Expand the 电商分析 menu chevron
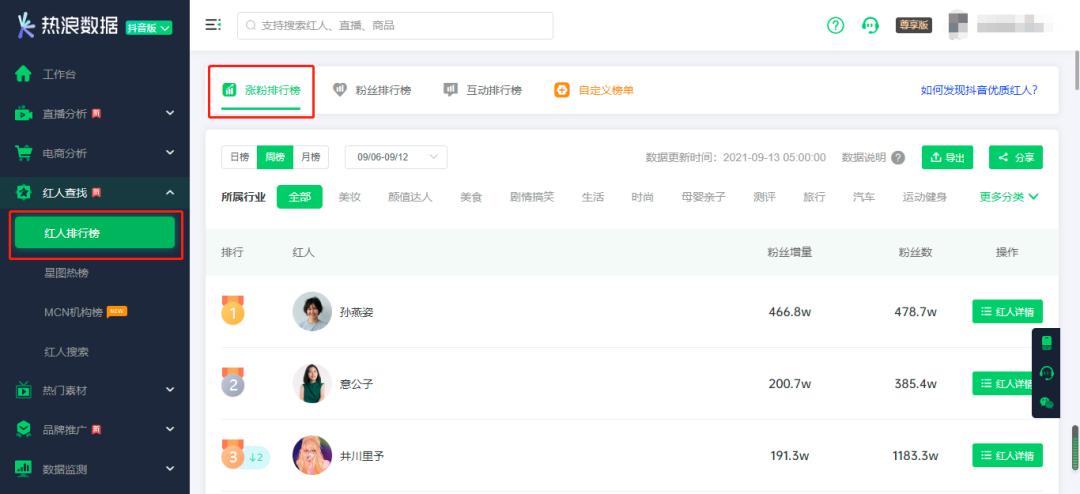This screenshot has width=1080, height=494. point(170,152)
